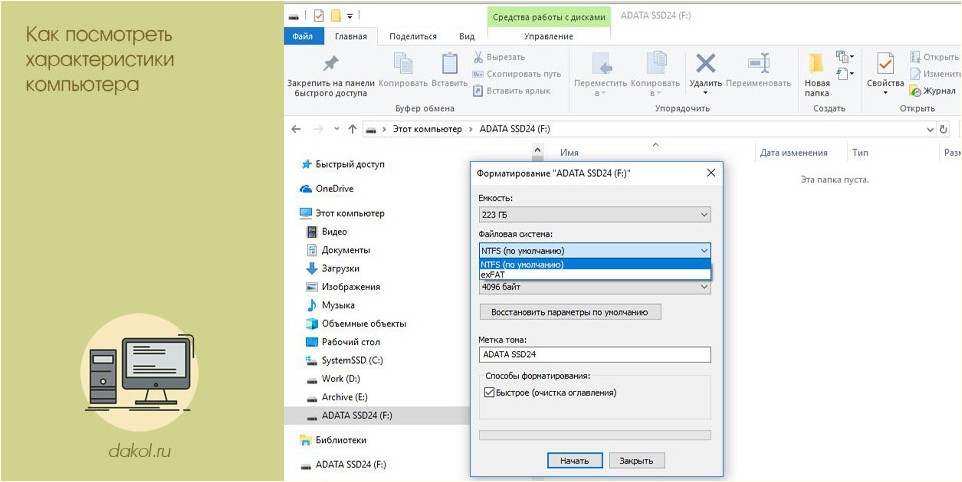The width and height of the screenshot is (962, 482).
Task: Click Этот компьютер in address path
Action: point(427,129)
